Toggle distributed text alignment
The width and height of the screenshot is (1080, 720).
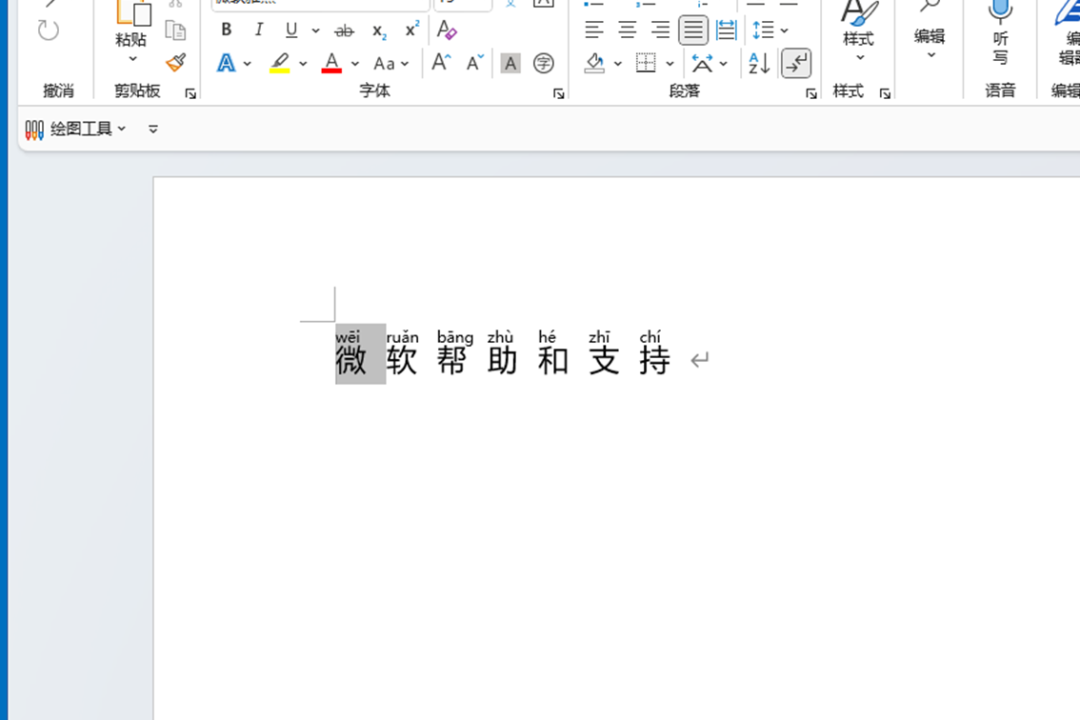726,28
